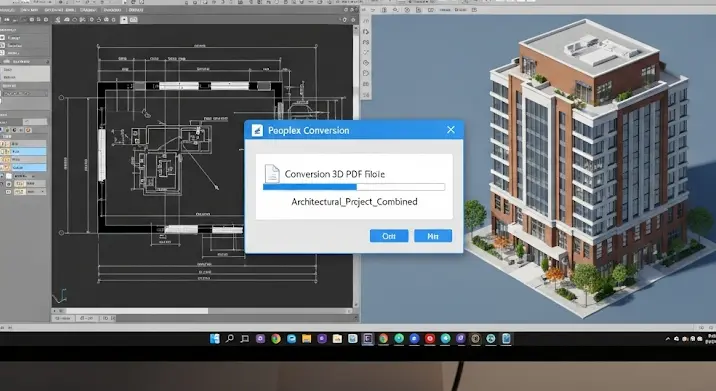Select the Architectural_Prcject_Combined file name text

pyautogui.click(x=354, y=201)
